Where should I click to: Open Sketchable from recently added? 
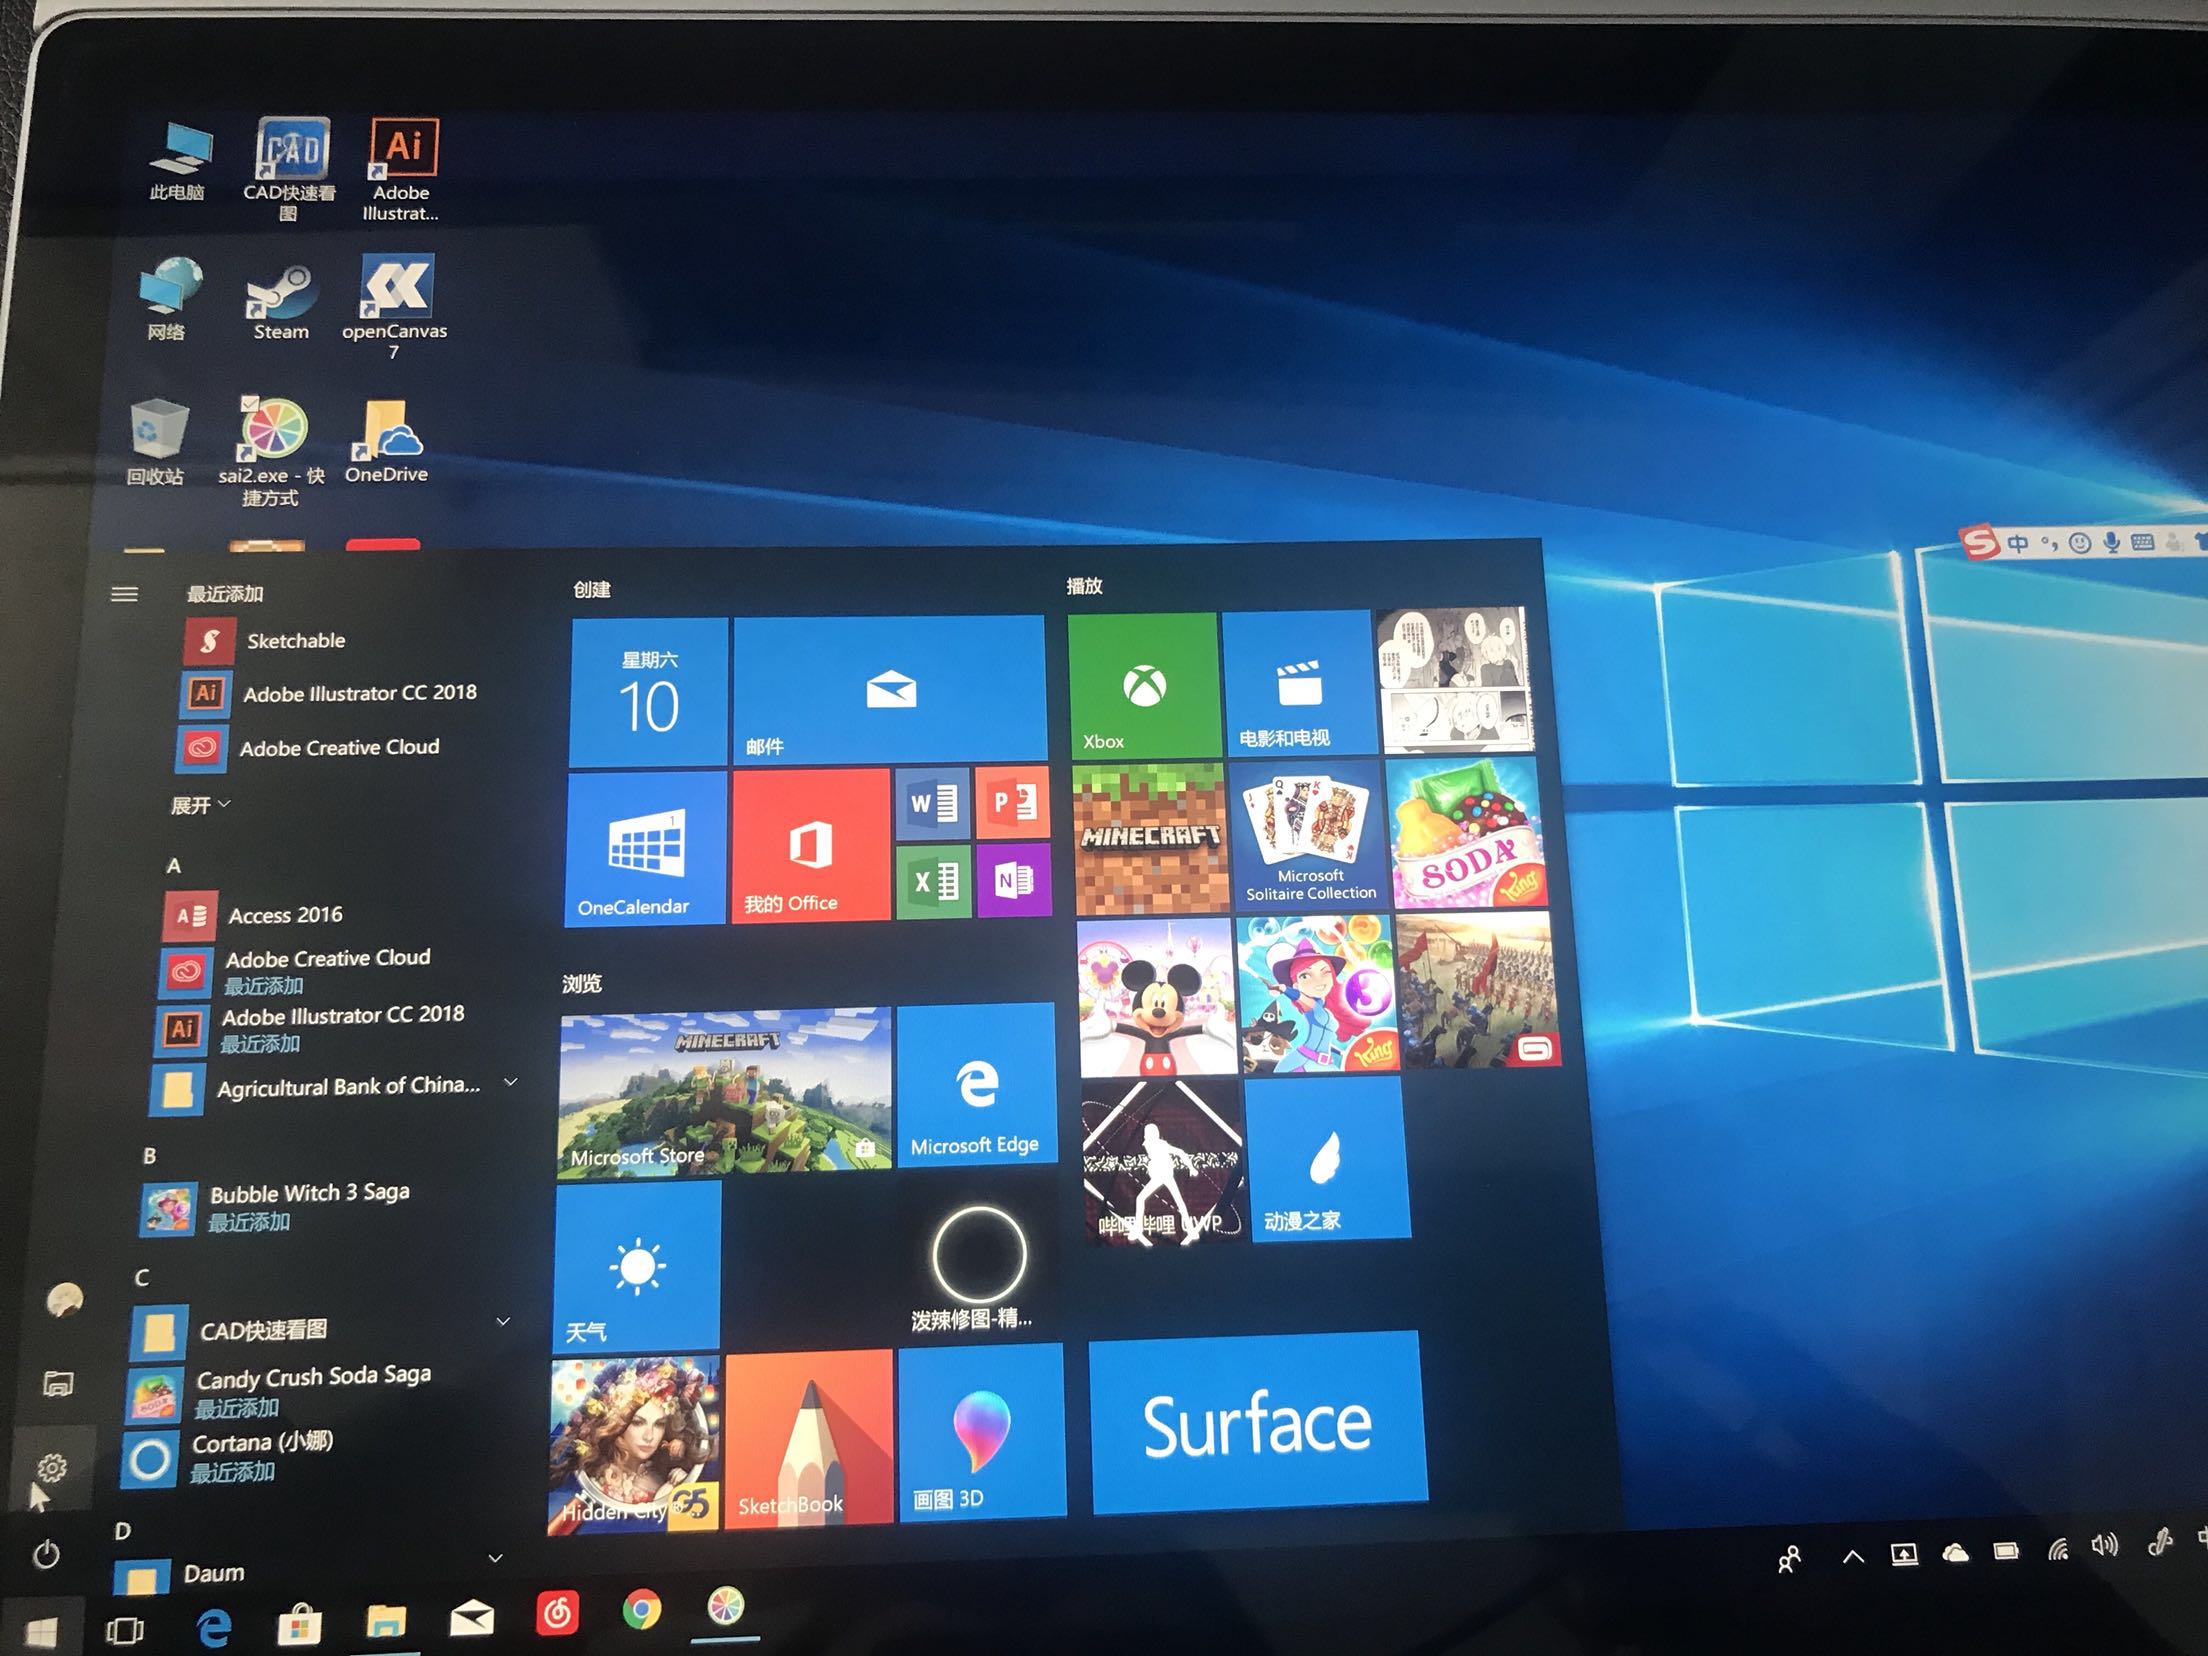click(265, 640)
